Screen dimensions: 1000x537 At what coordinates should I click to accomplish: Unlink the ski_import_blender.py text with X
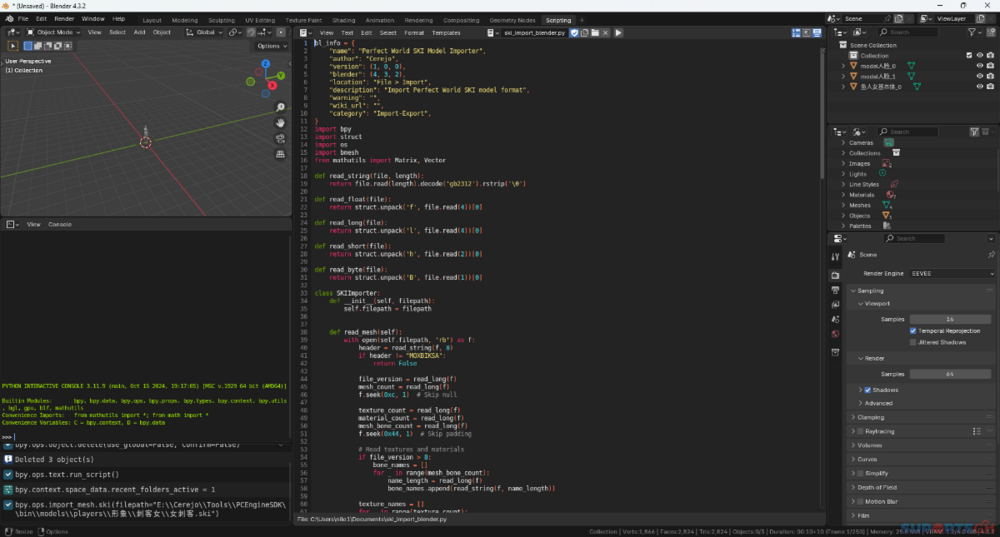[x=606, y=33]
